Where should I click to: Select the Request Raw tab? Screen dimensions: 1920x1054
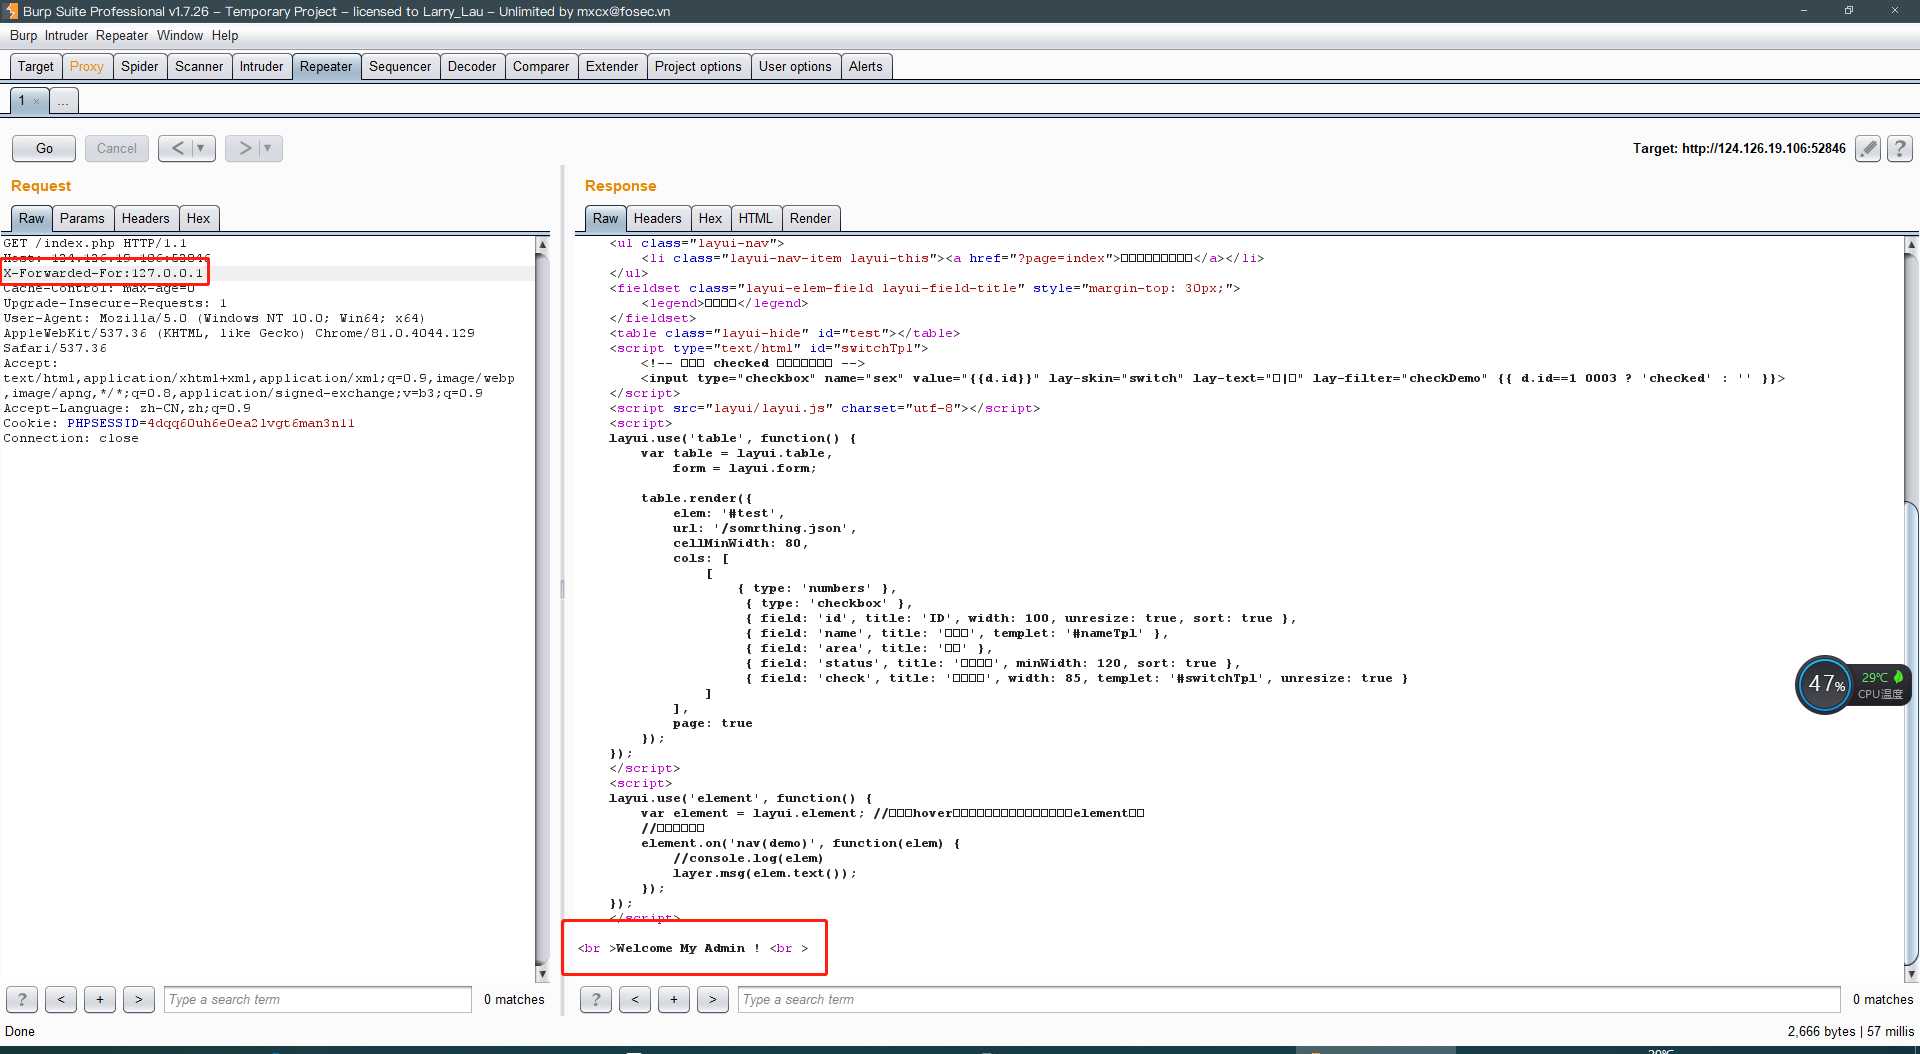(32, 218)
